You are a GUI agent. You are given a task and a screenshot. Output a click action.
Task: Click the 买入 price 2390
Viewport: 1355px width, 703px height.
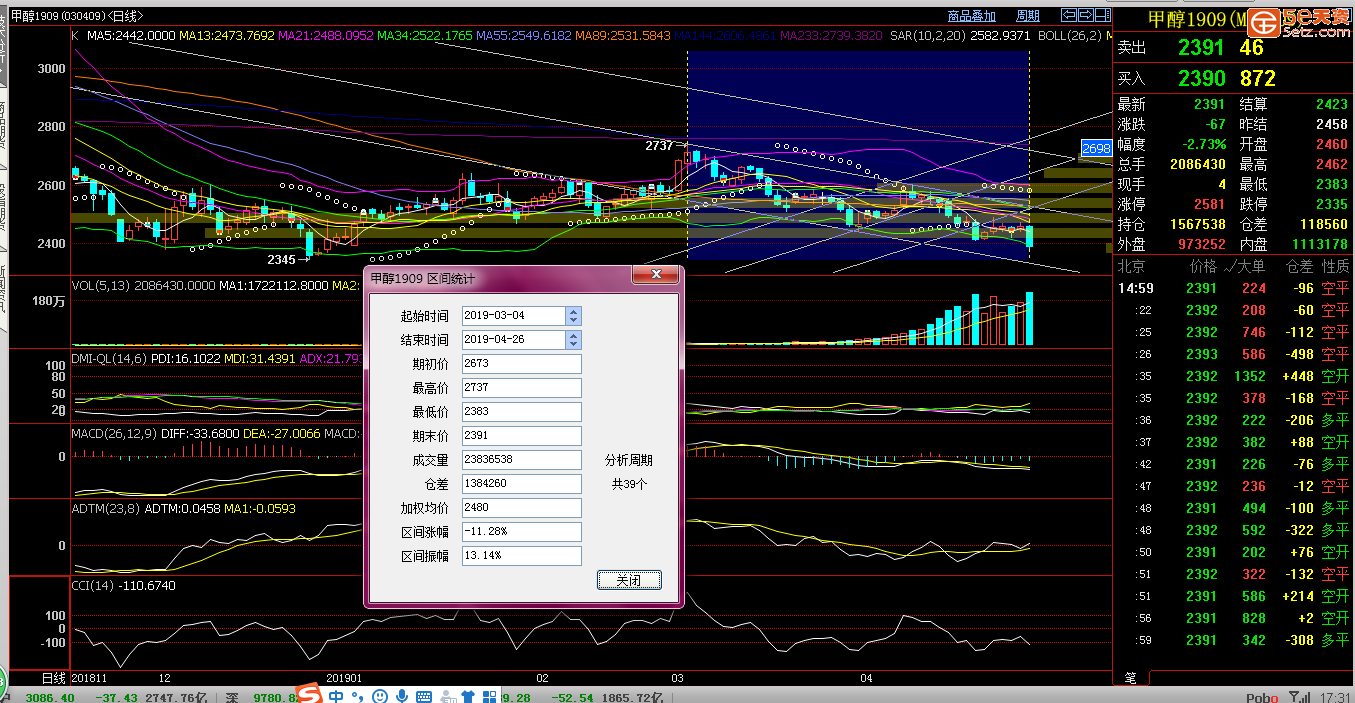pos(1200,78)
